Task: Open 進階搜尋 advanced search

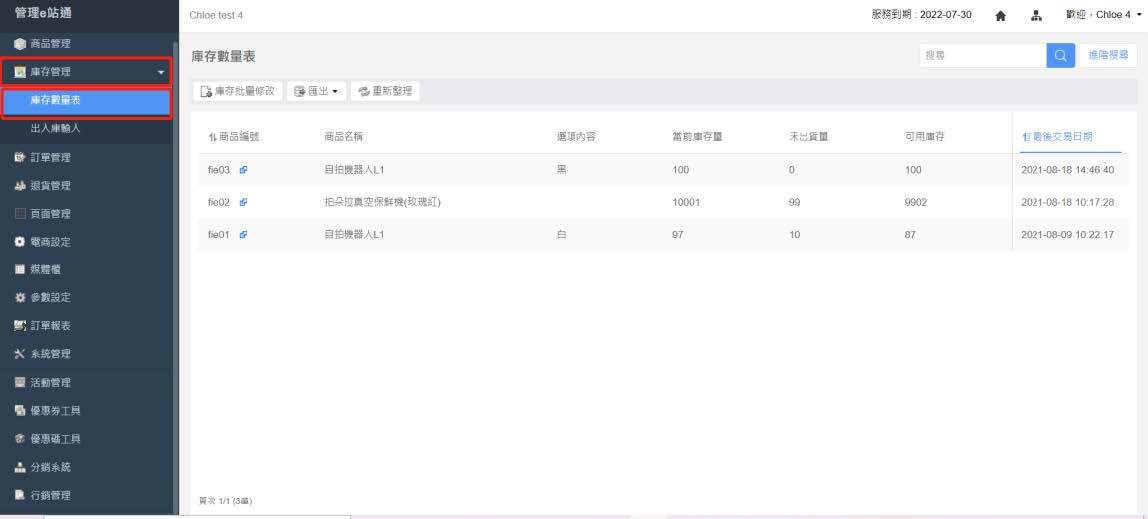Action: point(1108,56)
